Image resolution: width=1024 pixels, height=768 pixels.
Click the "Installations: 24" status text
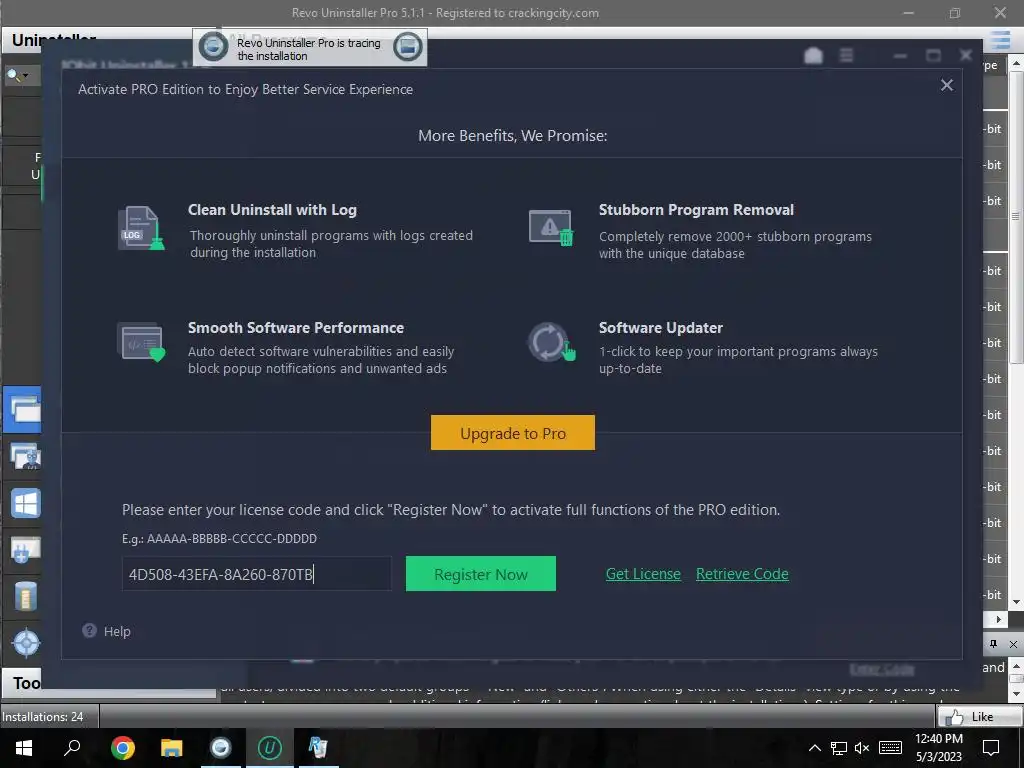pos(43,716)
